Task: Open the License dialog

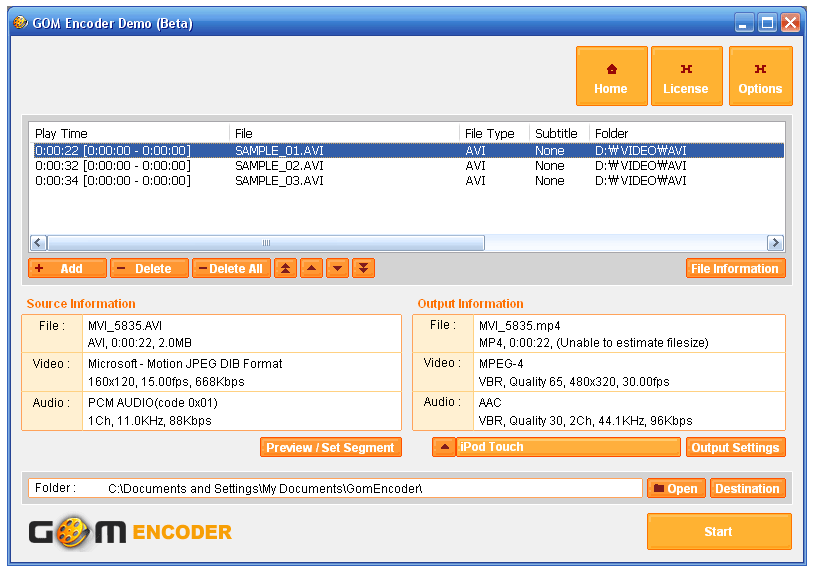Action: click(686, 76)
